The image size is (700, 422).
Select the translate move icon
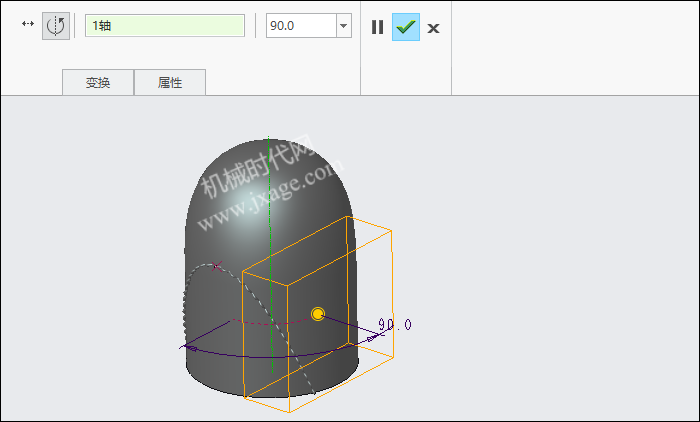(28, 24)
